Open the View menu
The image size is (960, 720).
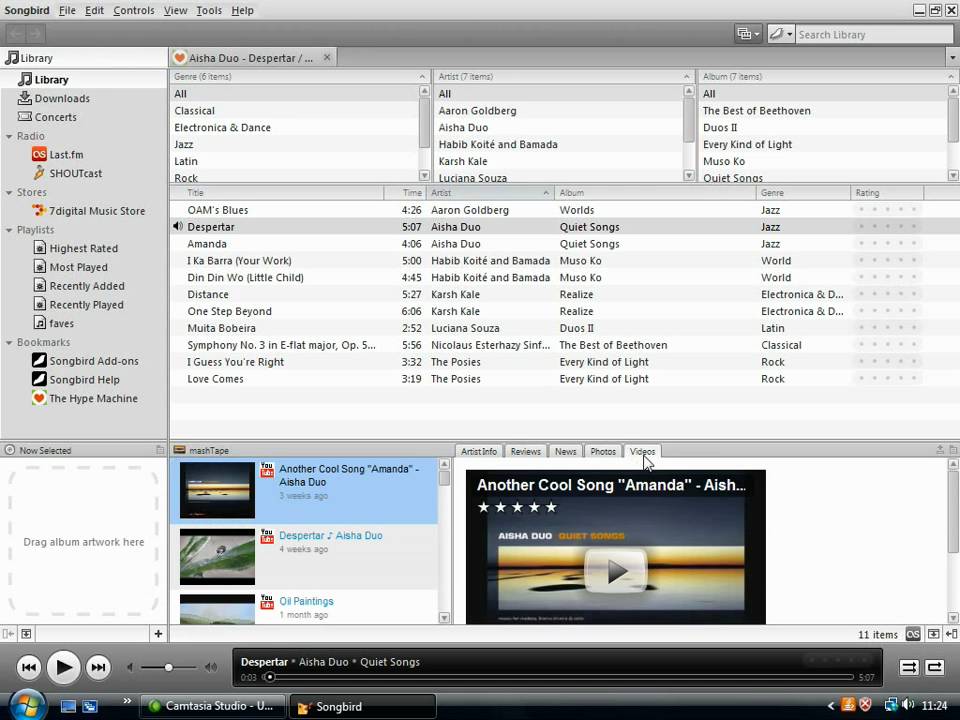pyautogui.click(x=175, y=10)
